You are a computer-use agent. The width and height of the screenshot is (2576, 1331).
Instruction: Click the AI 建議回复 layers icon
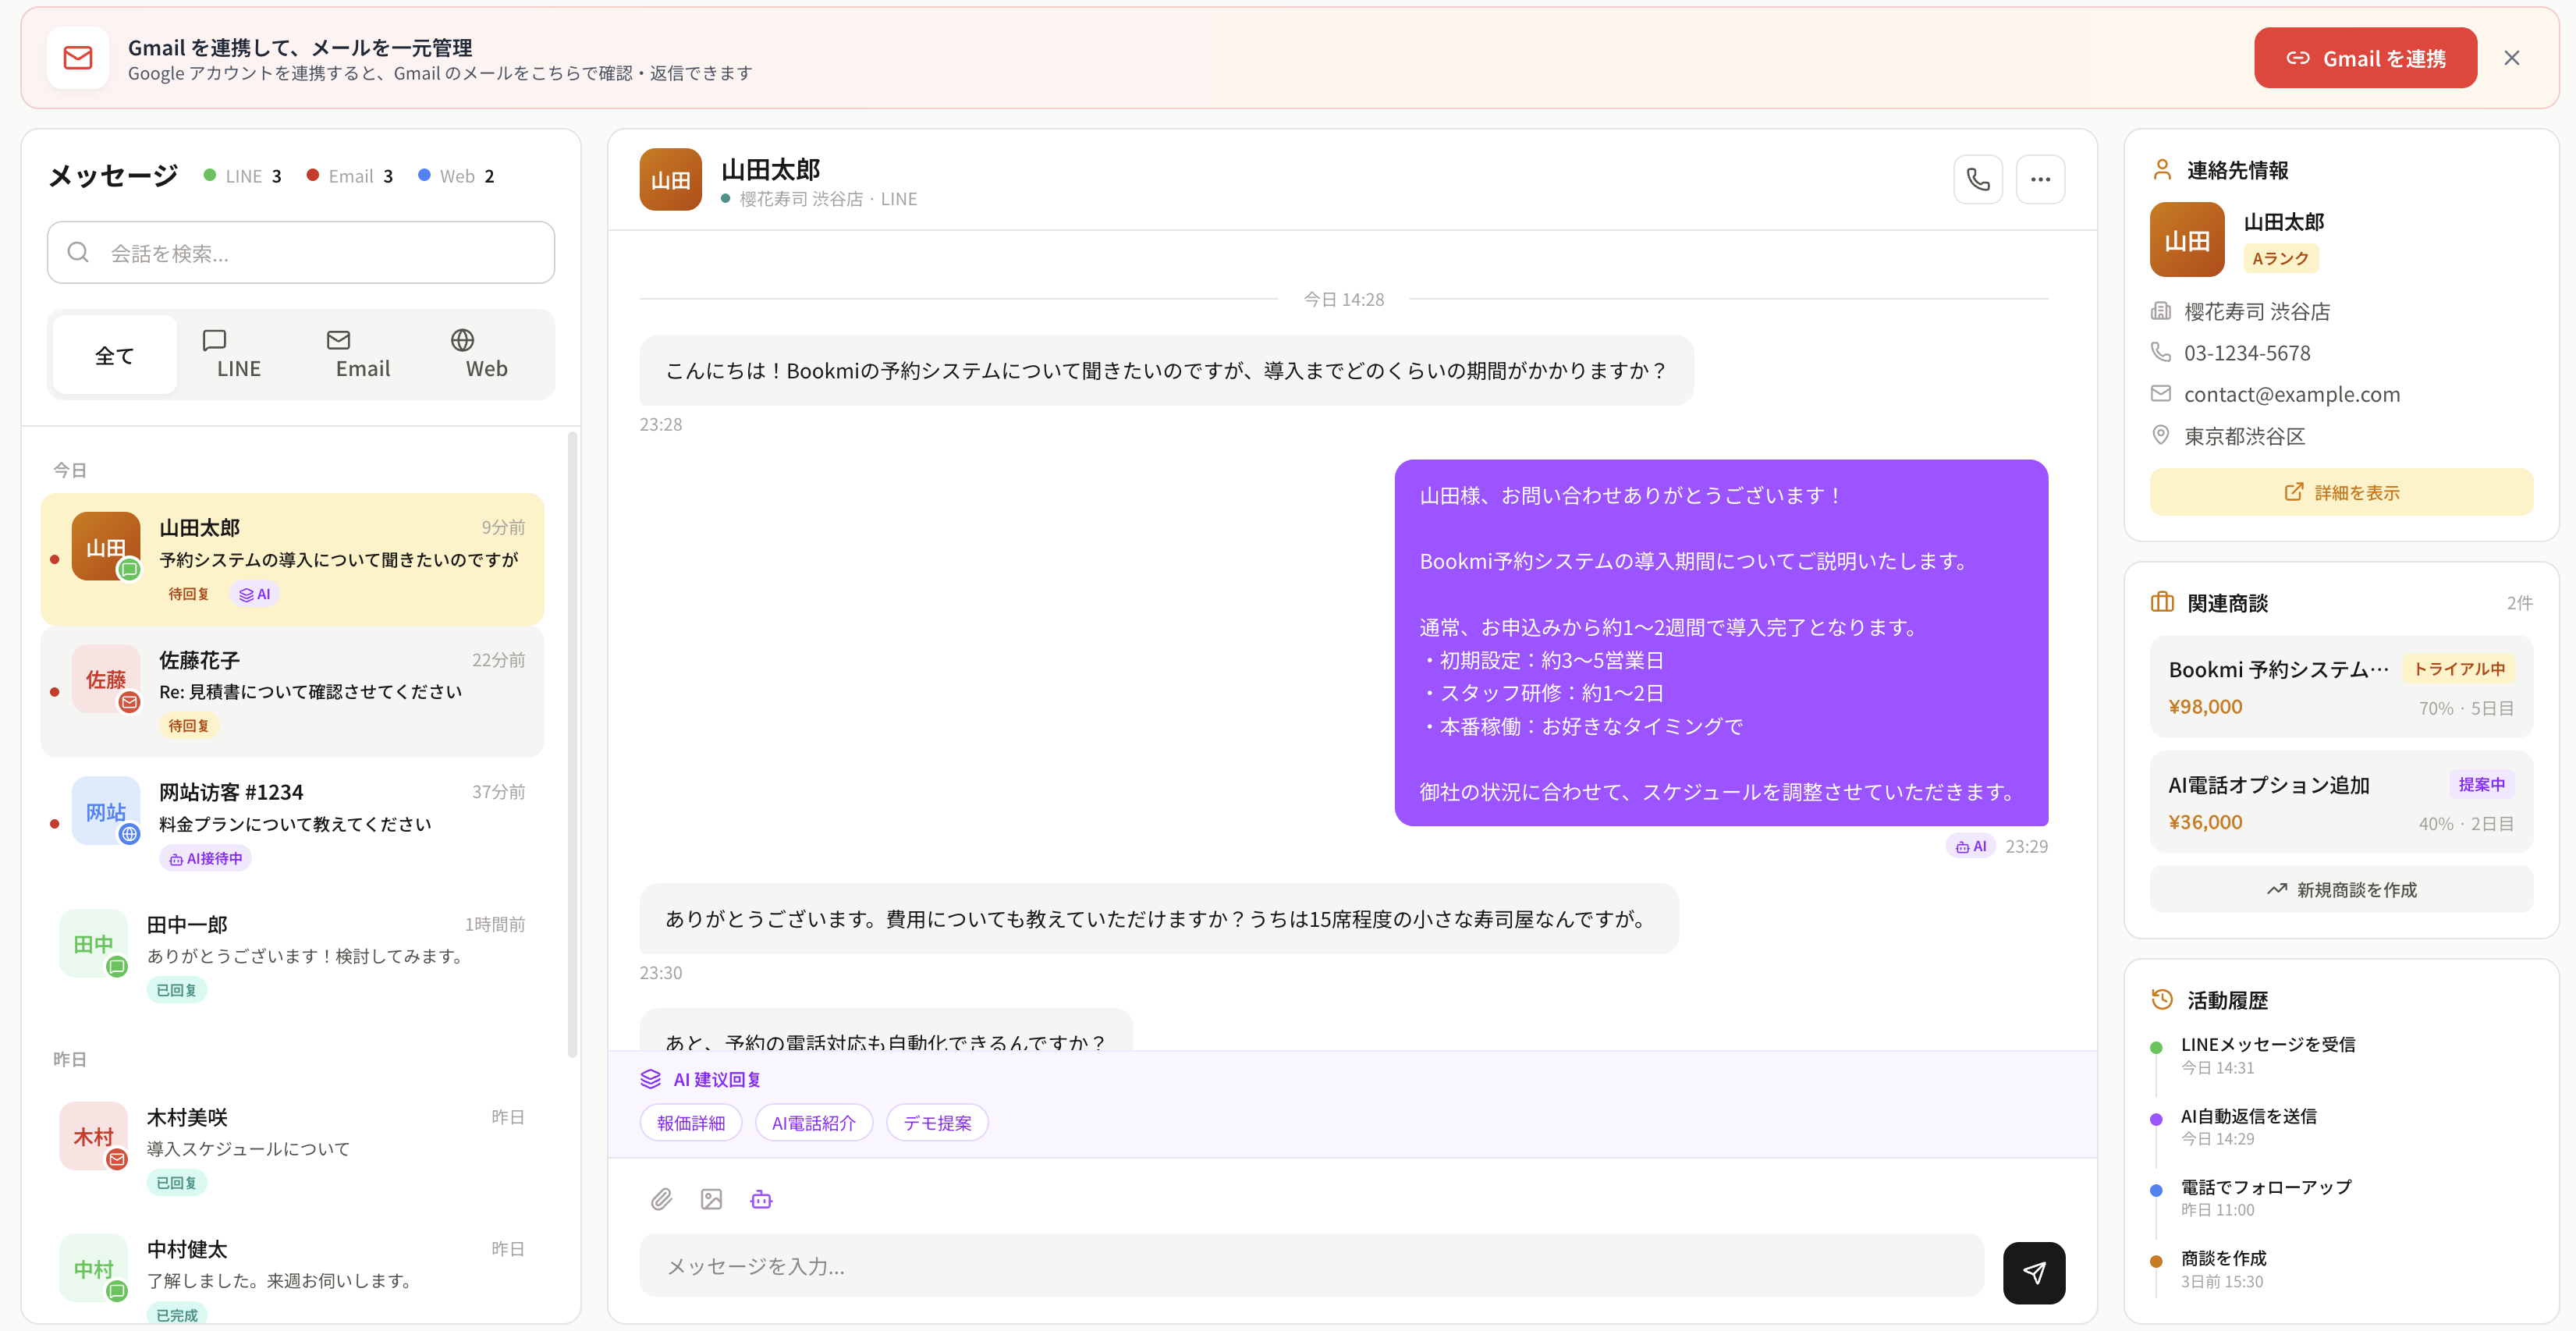651,1079
